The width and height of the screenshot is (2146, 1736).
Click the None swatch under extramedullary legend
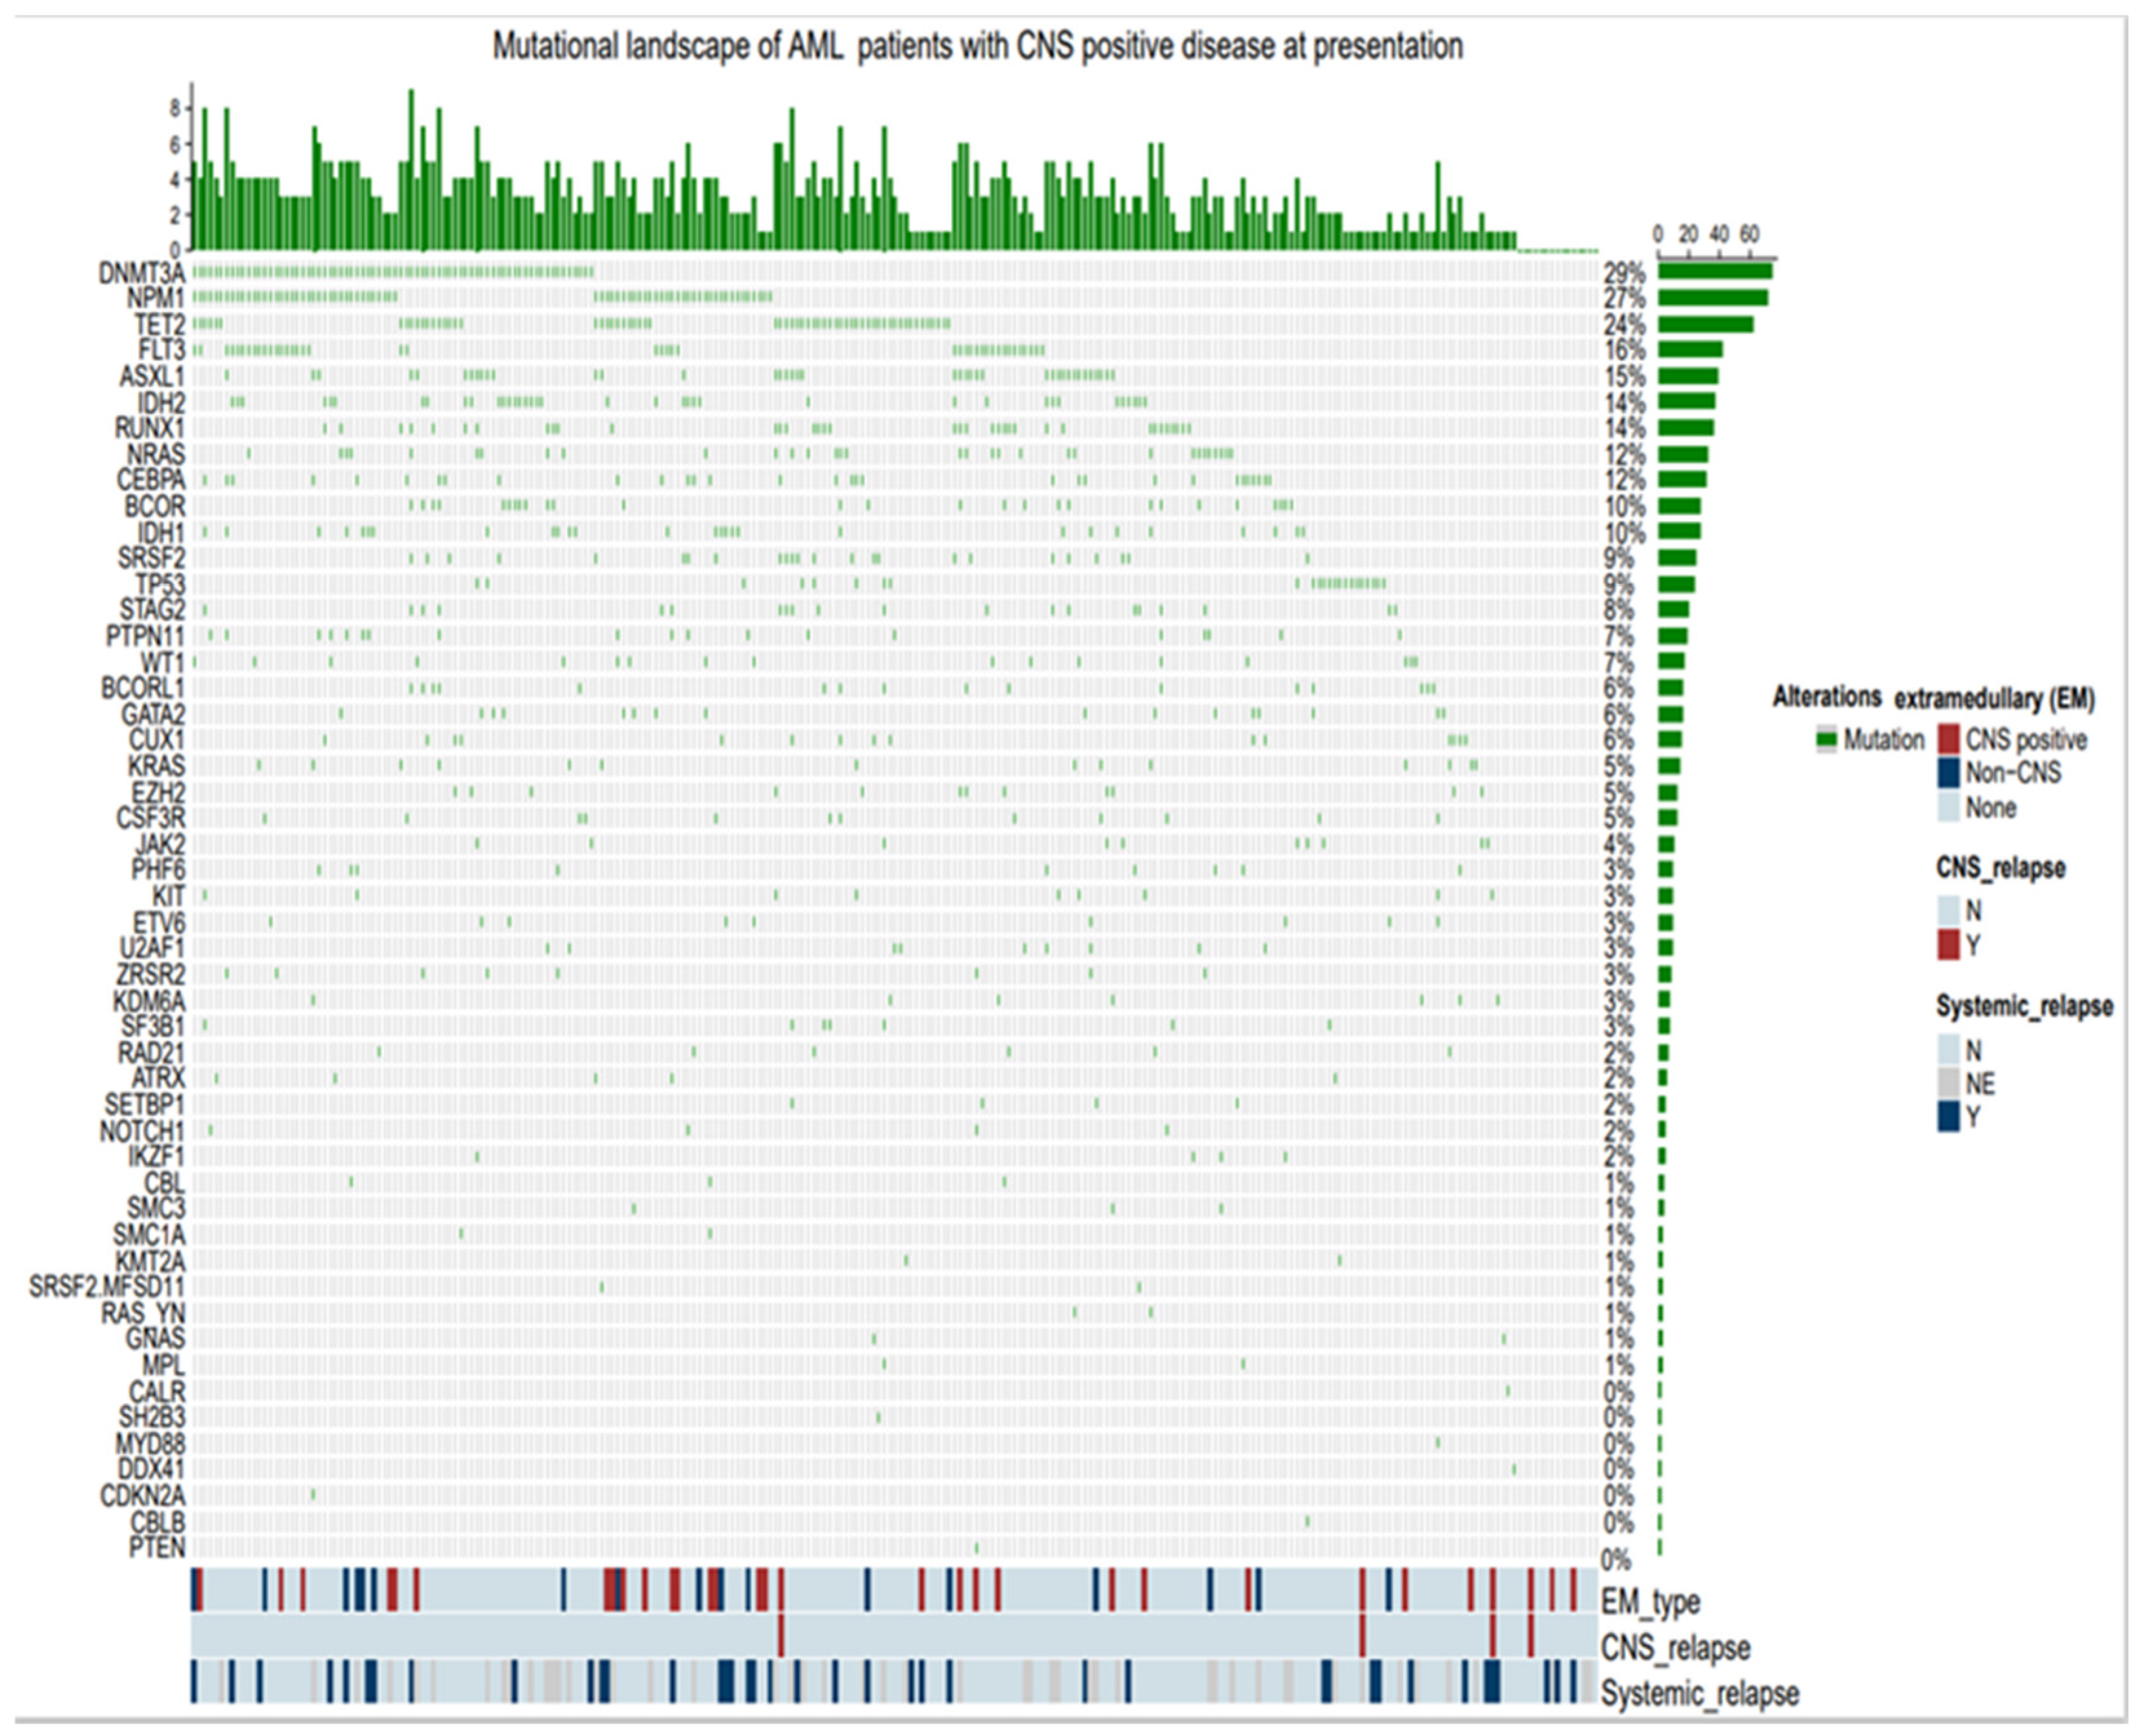1948,807
